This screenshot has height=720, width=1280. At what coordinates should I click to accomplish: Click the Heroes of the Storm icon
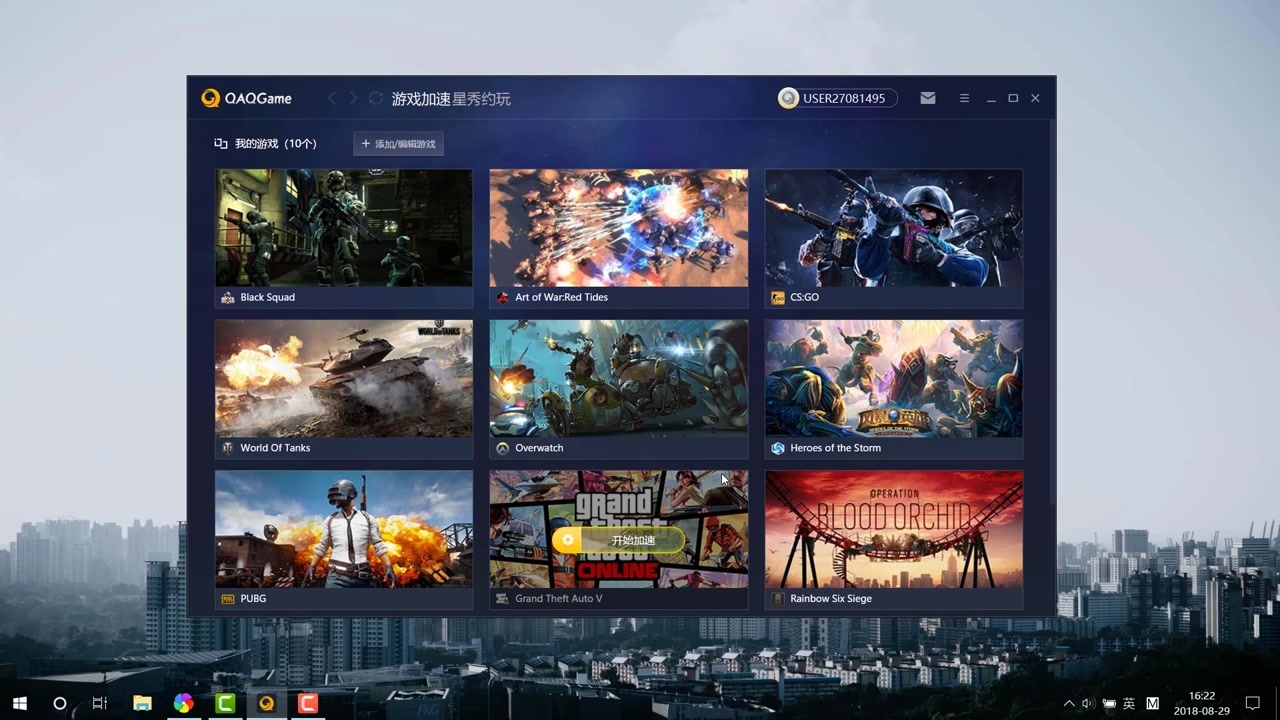click(778, 448)
